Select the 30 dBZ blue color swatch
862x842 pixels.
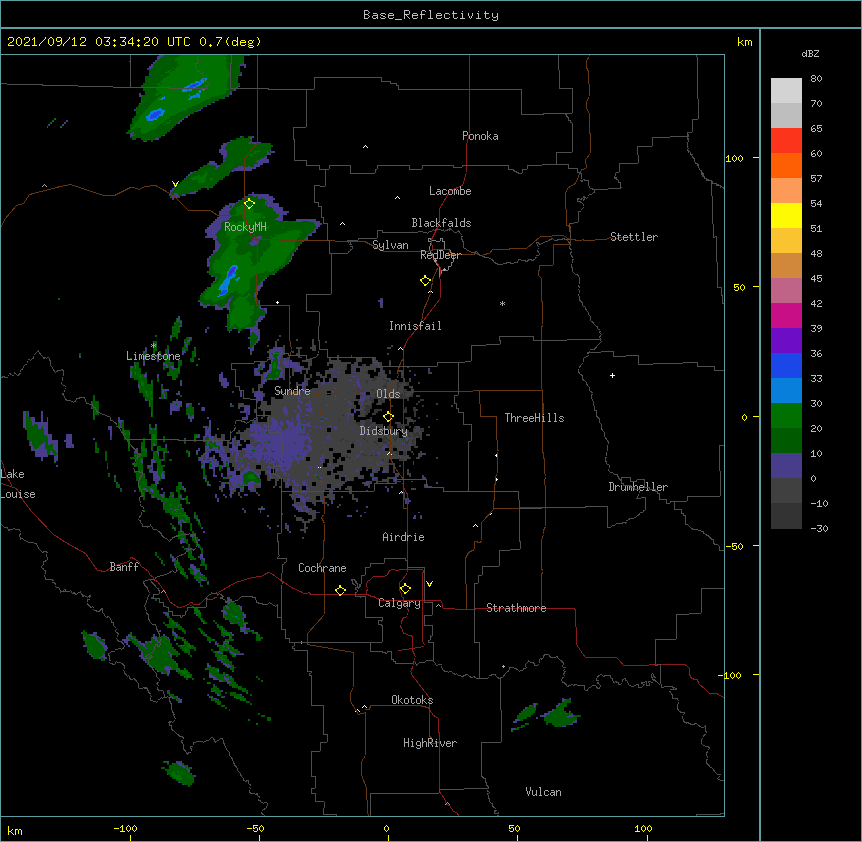[x=786, y=390]
